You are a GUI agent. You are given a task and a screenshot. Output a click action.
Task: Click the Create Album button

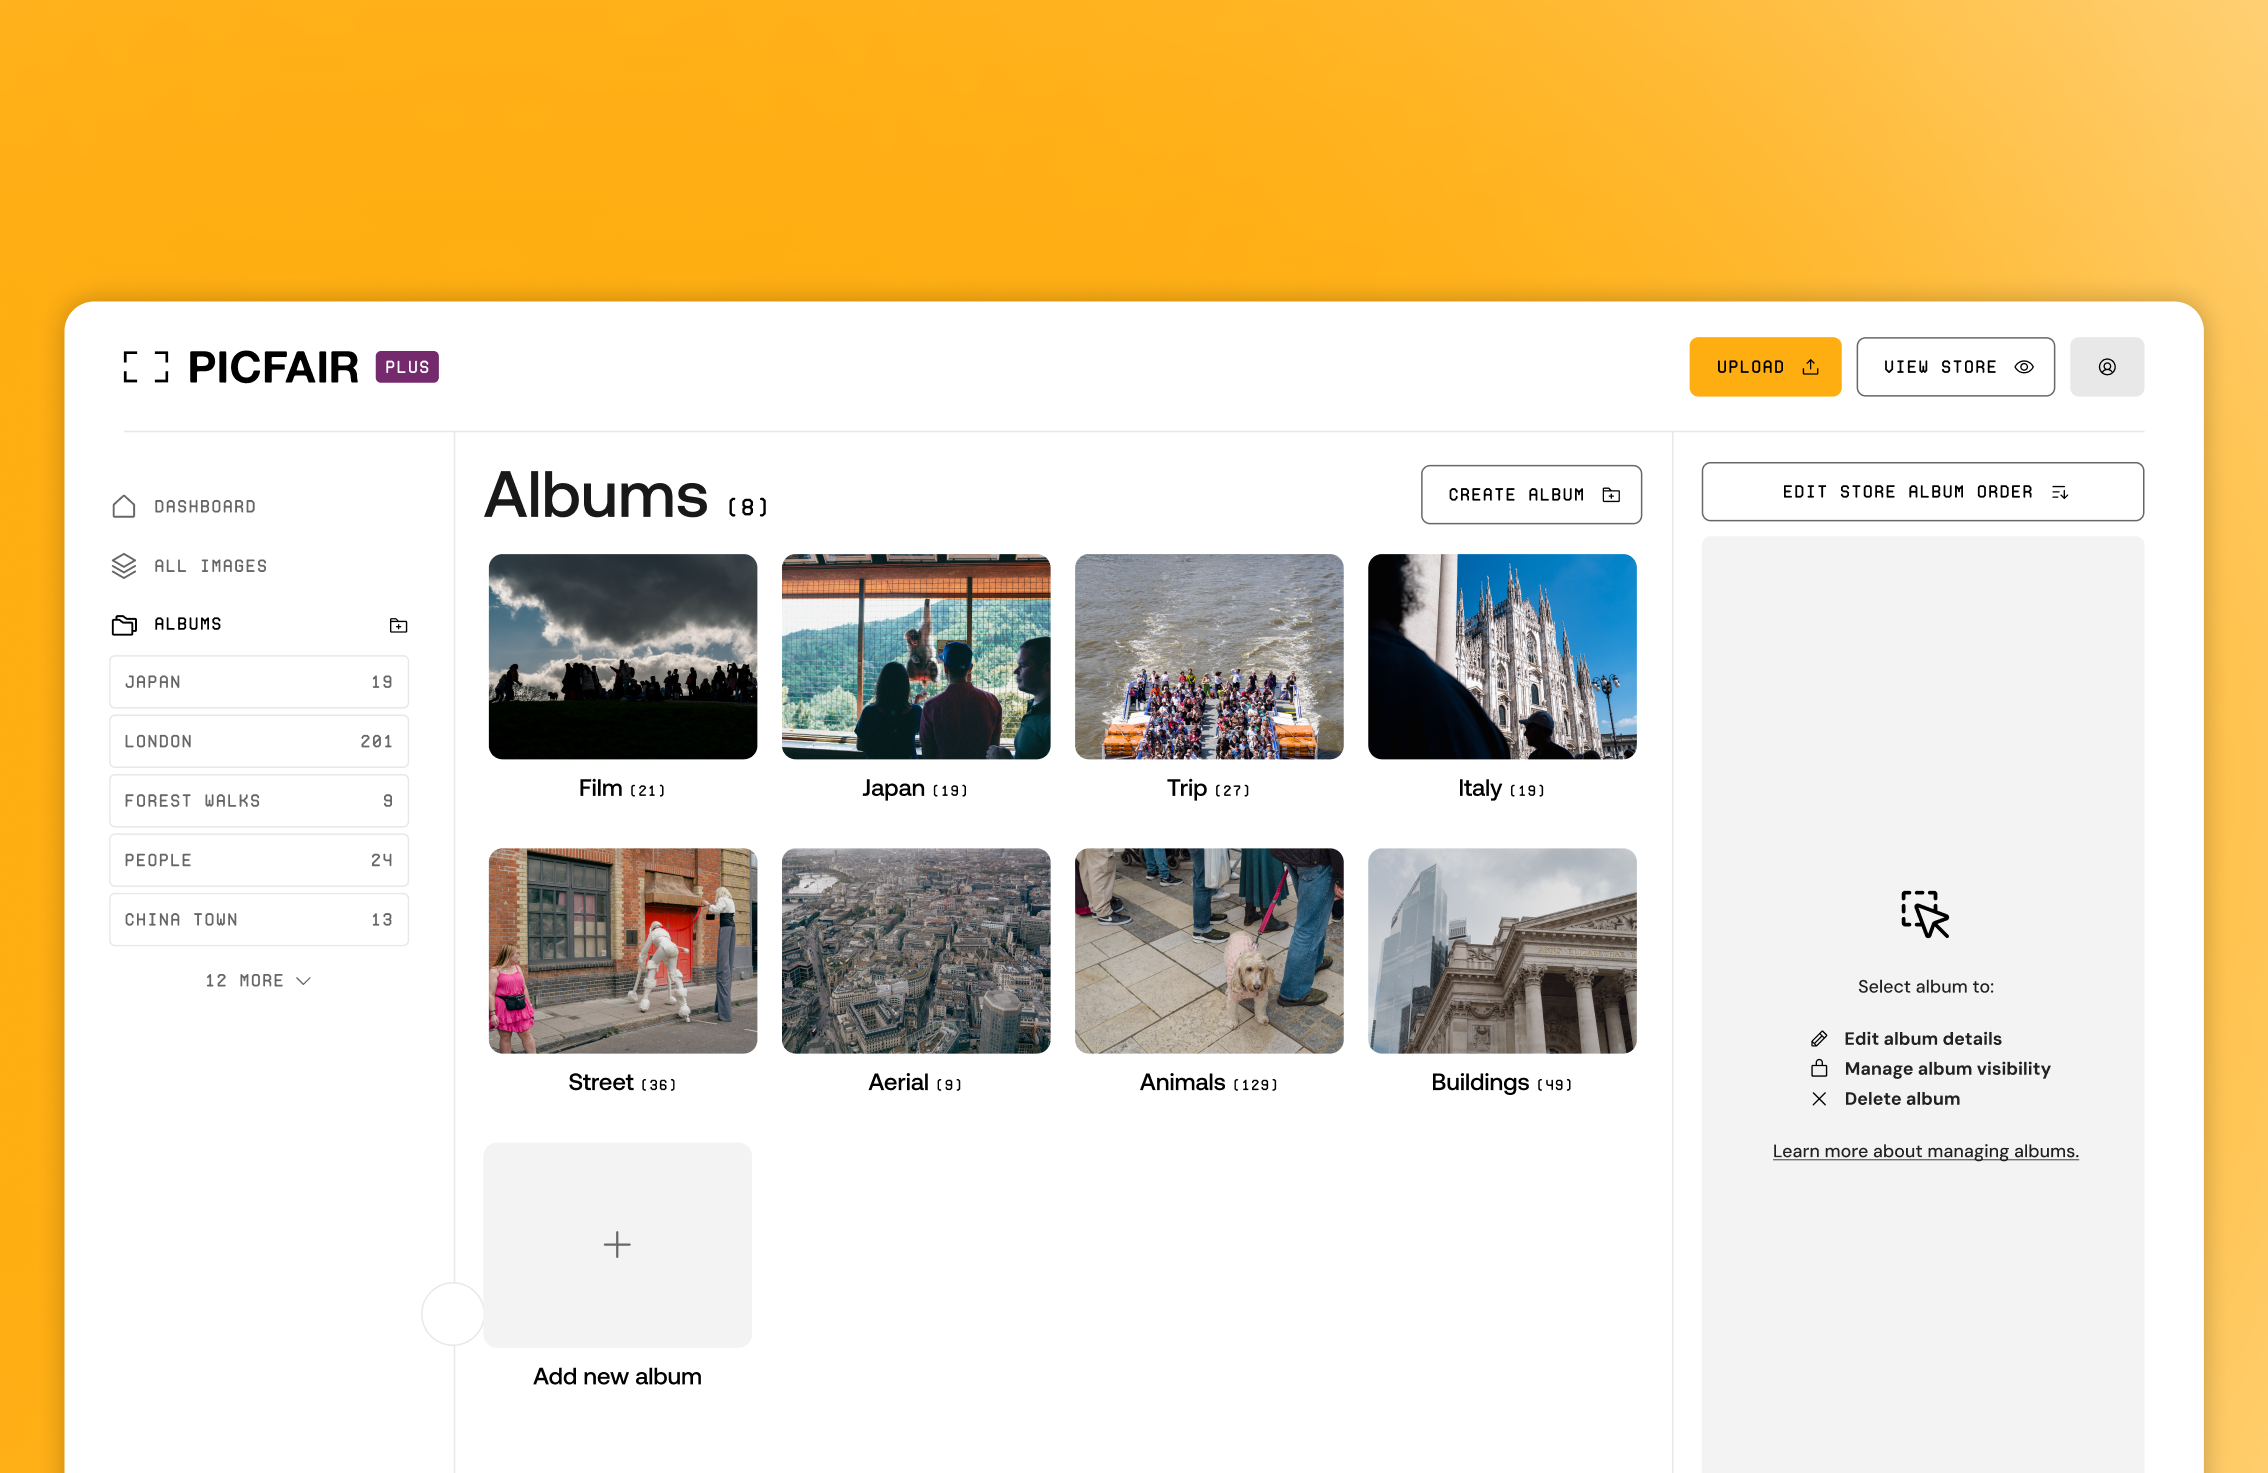pos(1531,495)
